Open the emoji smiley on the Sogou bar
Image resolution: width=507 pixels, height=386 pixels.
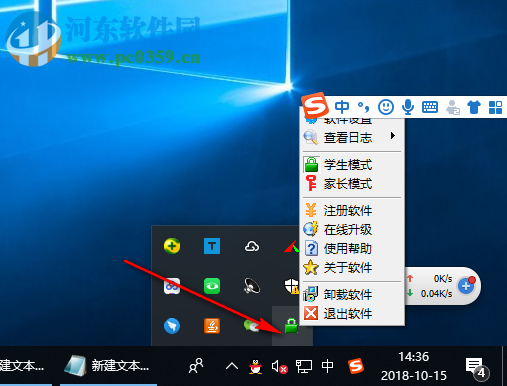pyautogui.click(x=386, y=107)
